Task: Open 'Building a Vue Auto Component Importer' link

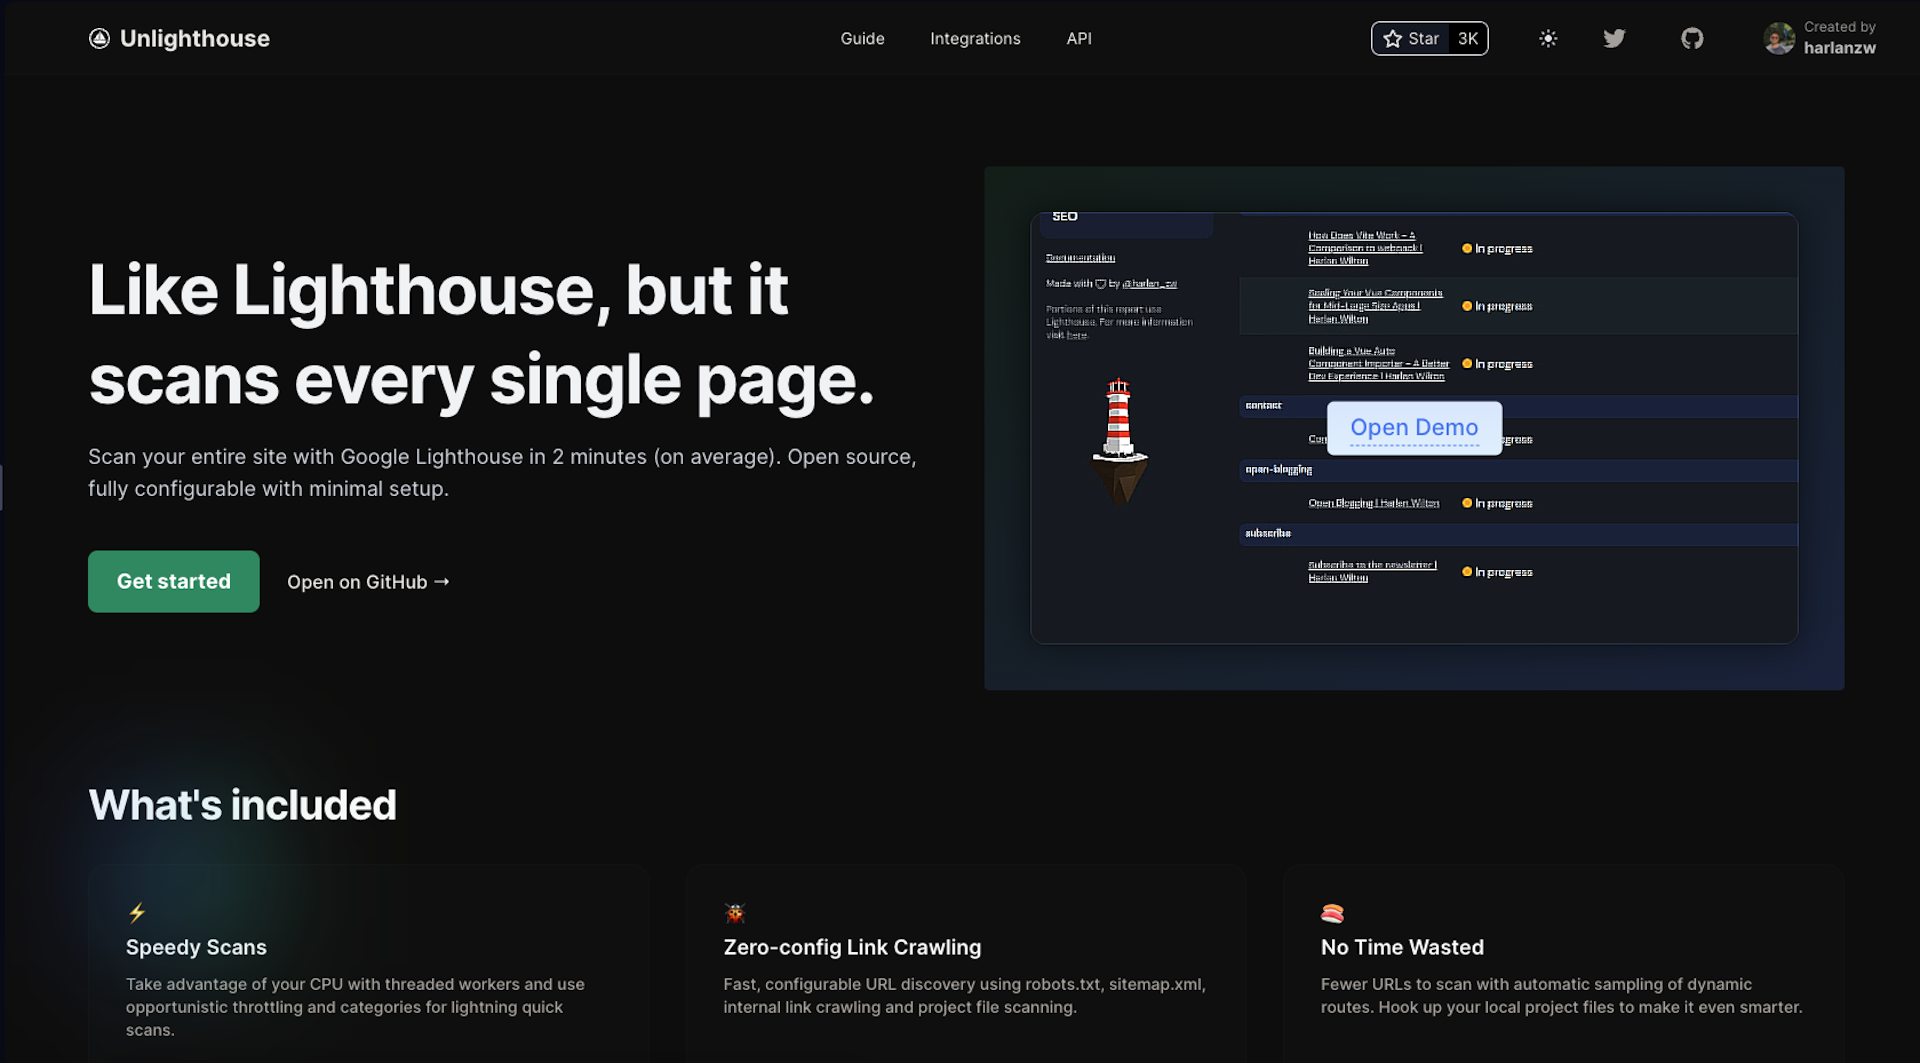Action: point(1378,364)
